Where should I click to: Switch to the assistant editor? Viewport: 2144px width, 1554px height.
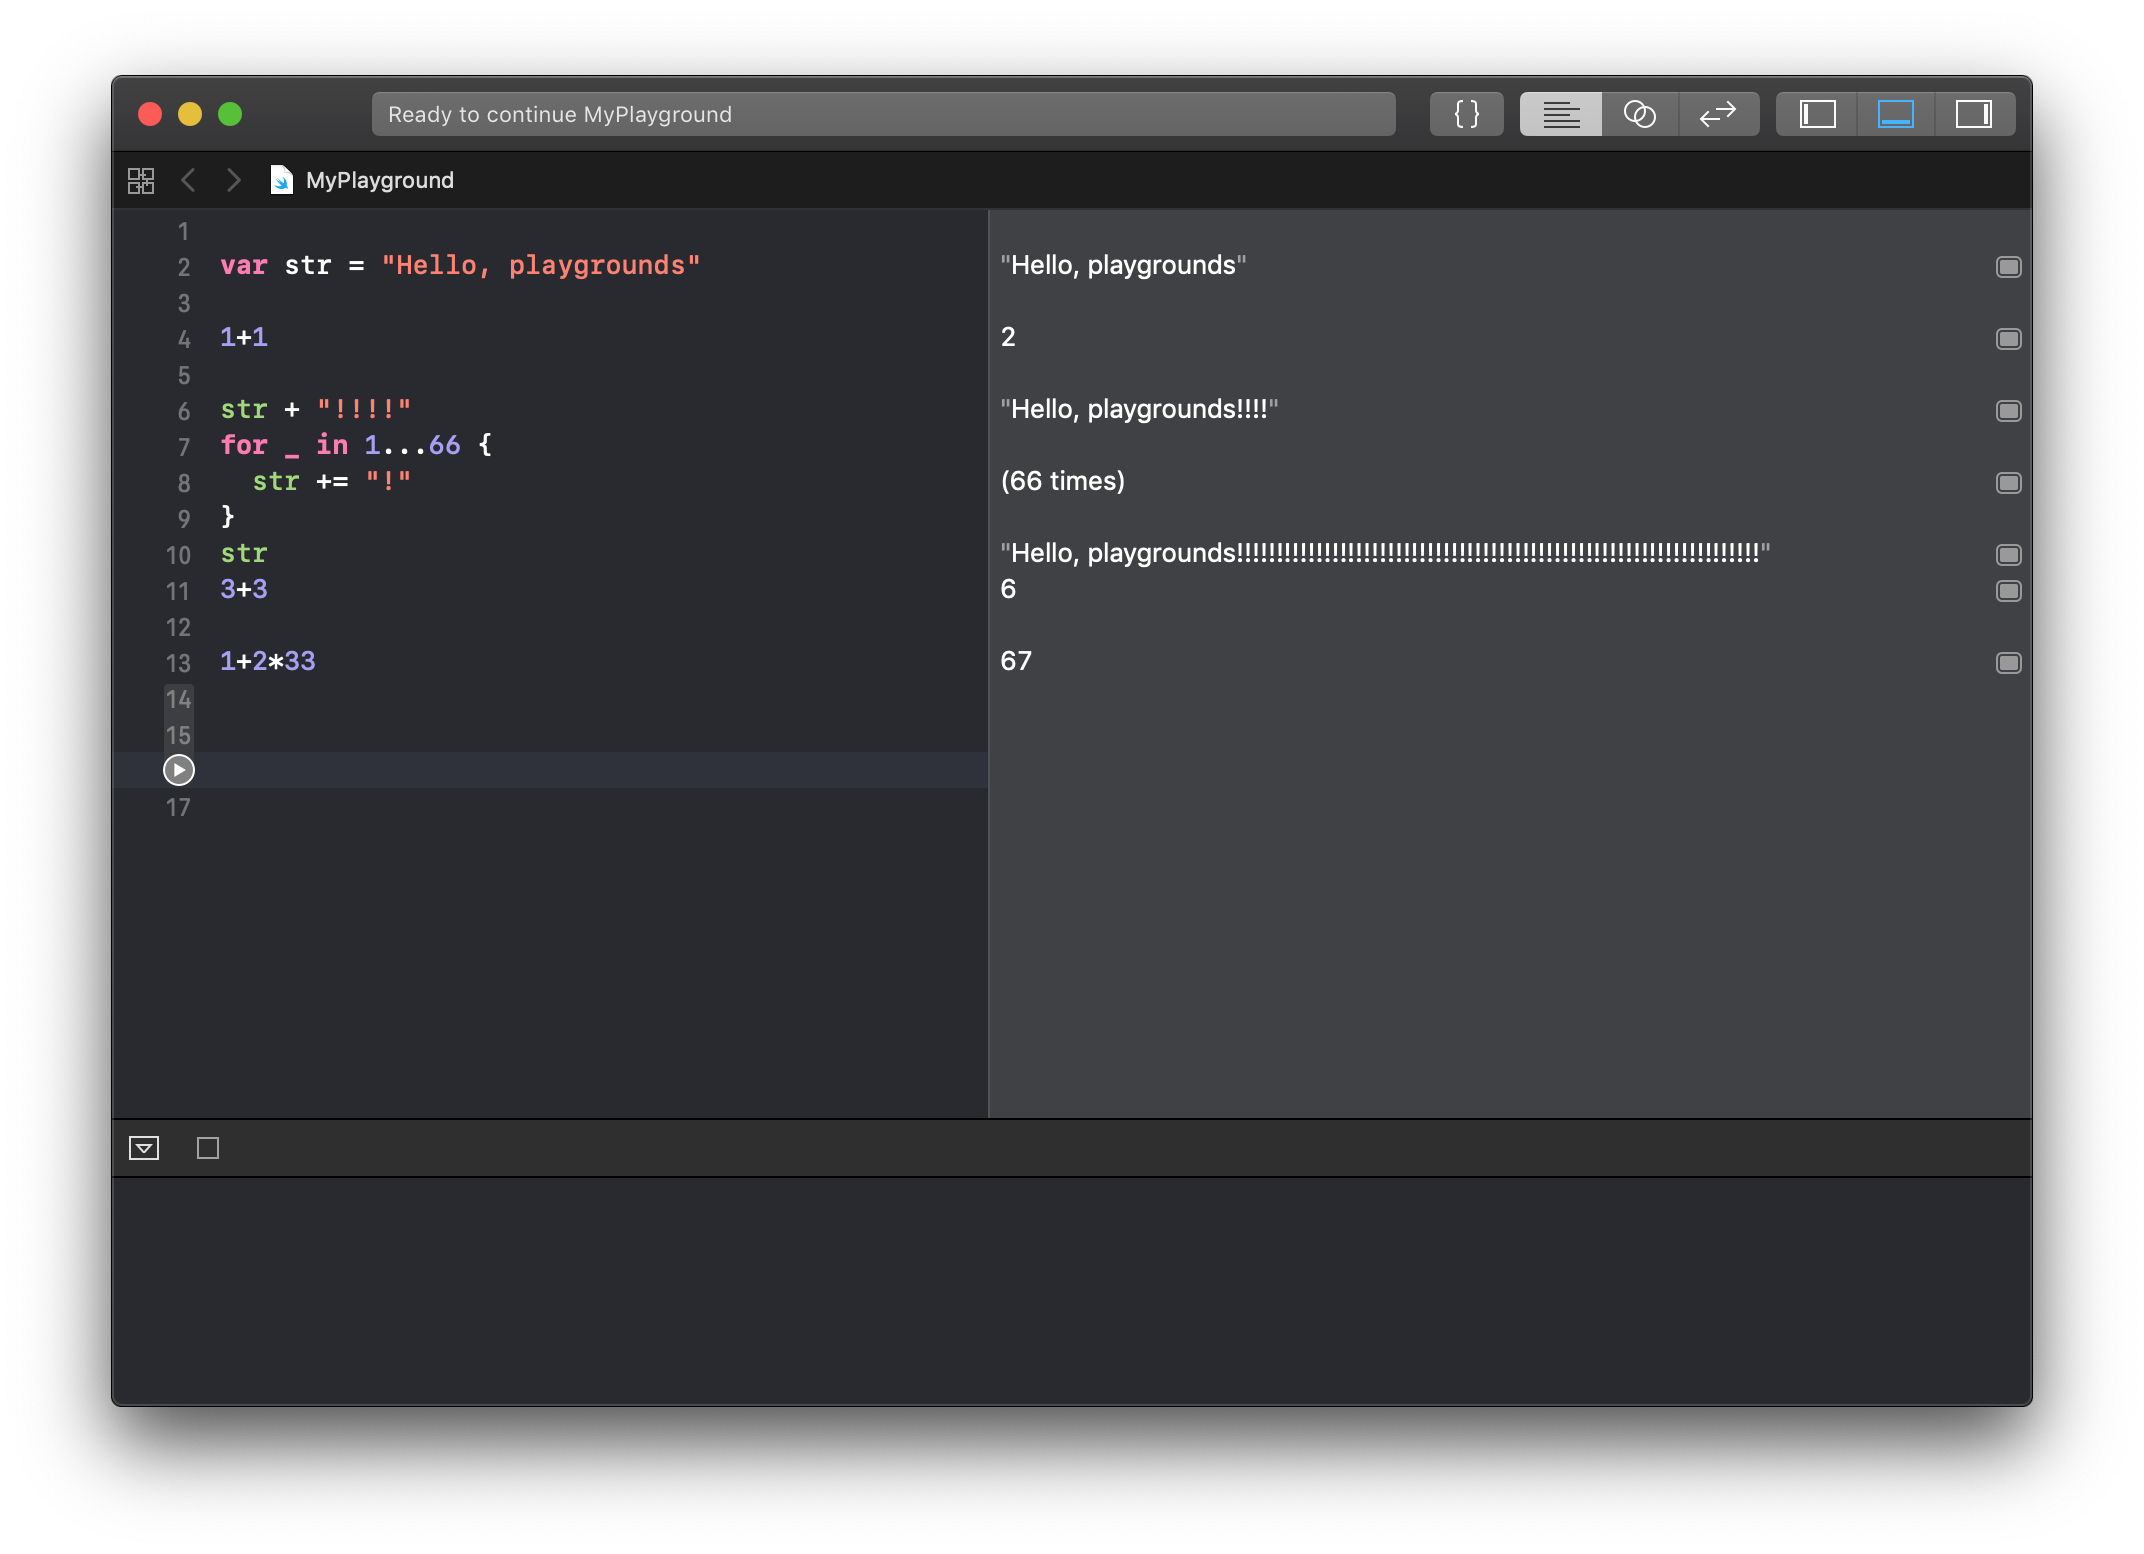1639,114
